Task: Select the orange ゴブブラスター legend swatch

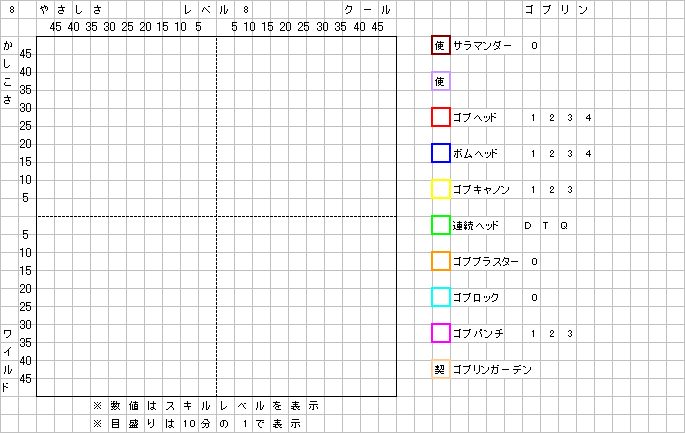Action: [x=441, y=261]
